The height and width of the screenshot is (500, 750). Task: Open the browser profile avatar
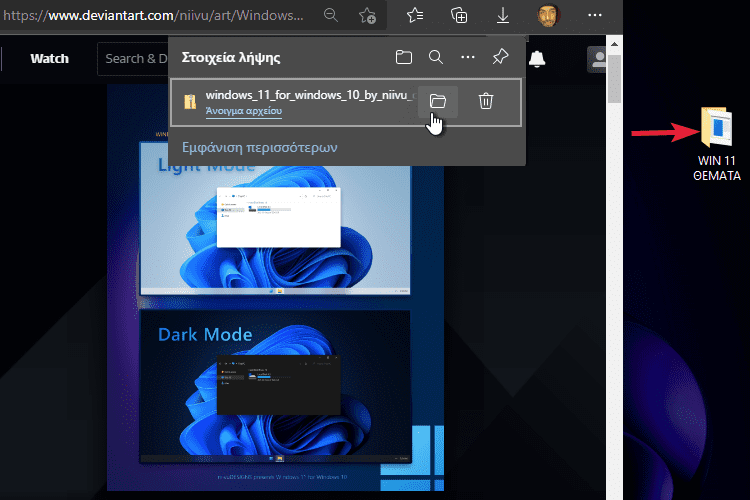(548, 15)
